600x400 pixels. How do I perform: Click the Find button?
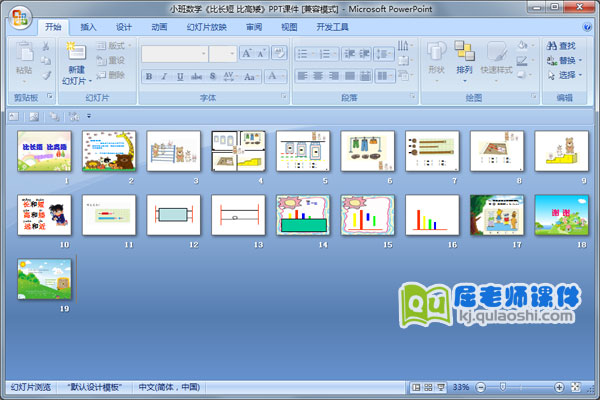click(x=561, y=46)
